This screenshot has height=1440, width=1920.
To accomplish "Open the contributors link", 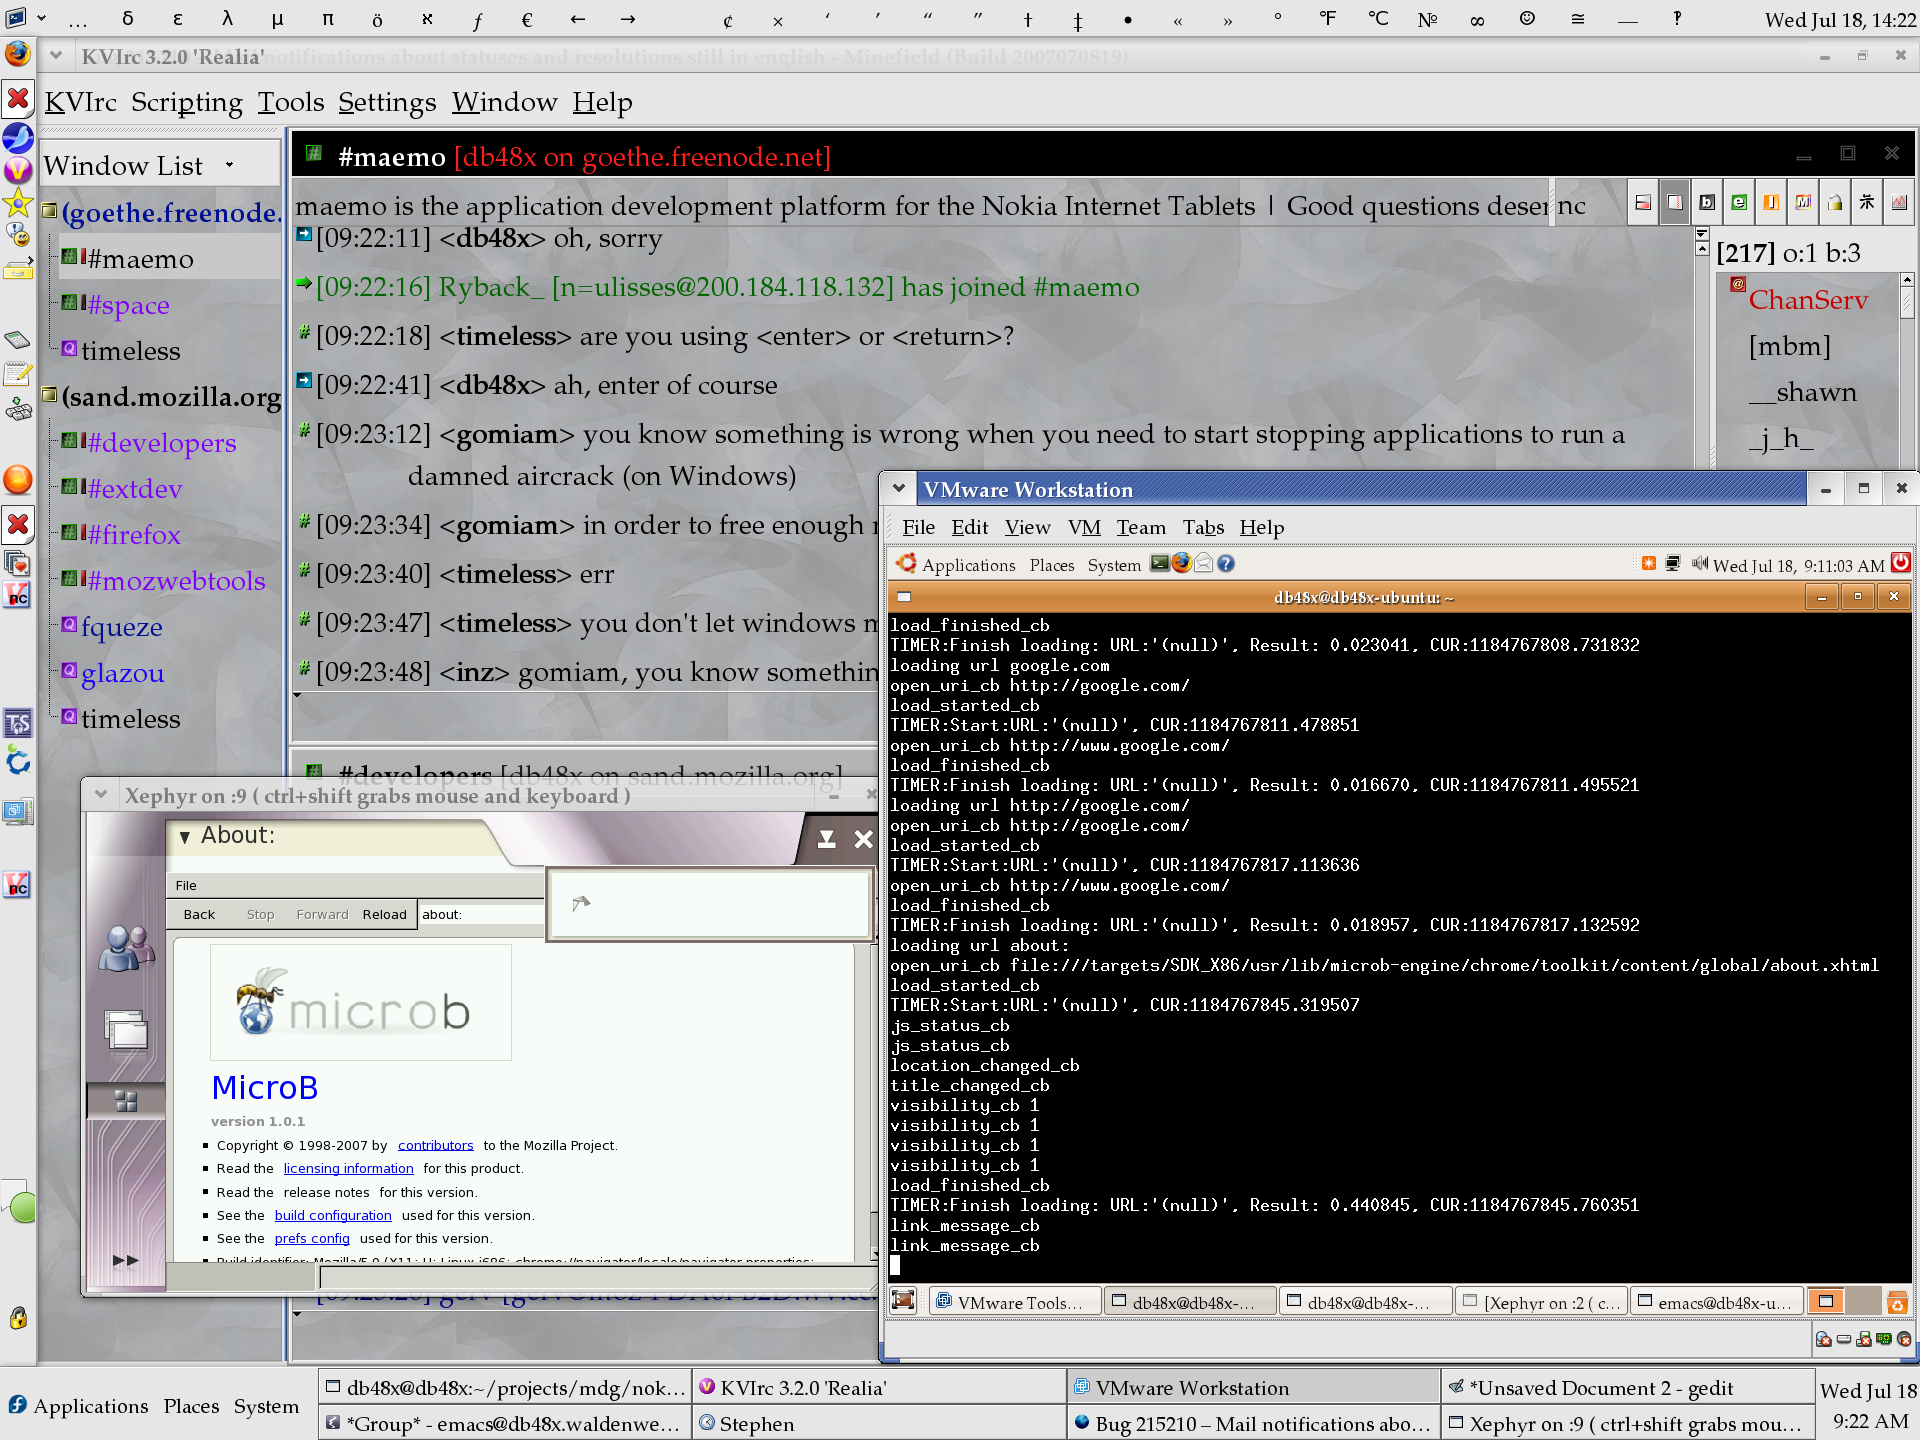I will 435,1145.
